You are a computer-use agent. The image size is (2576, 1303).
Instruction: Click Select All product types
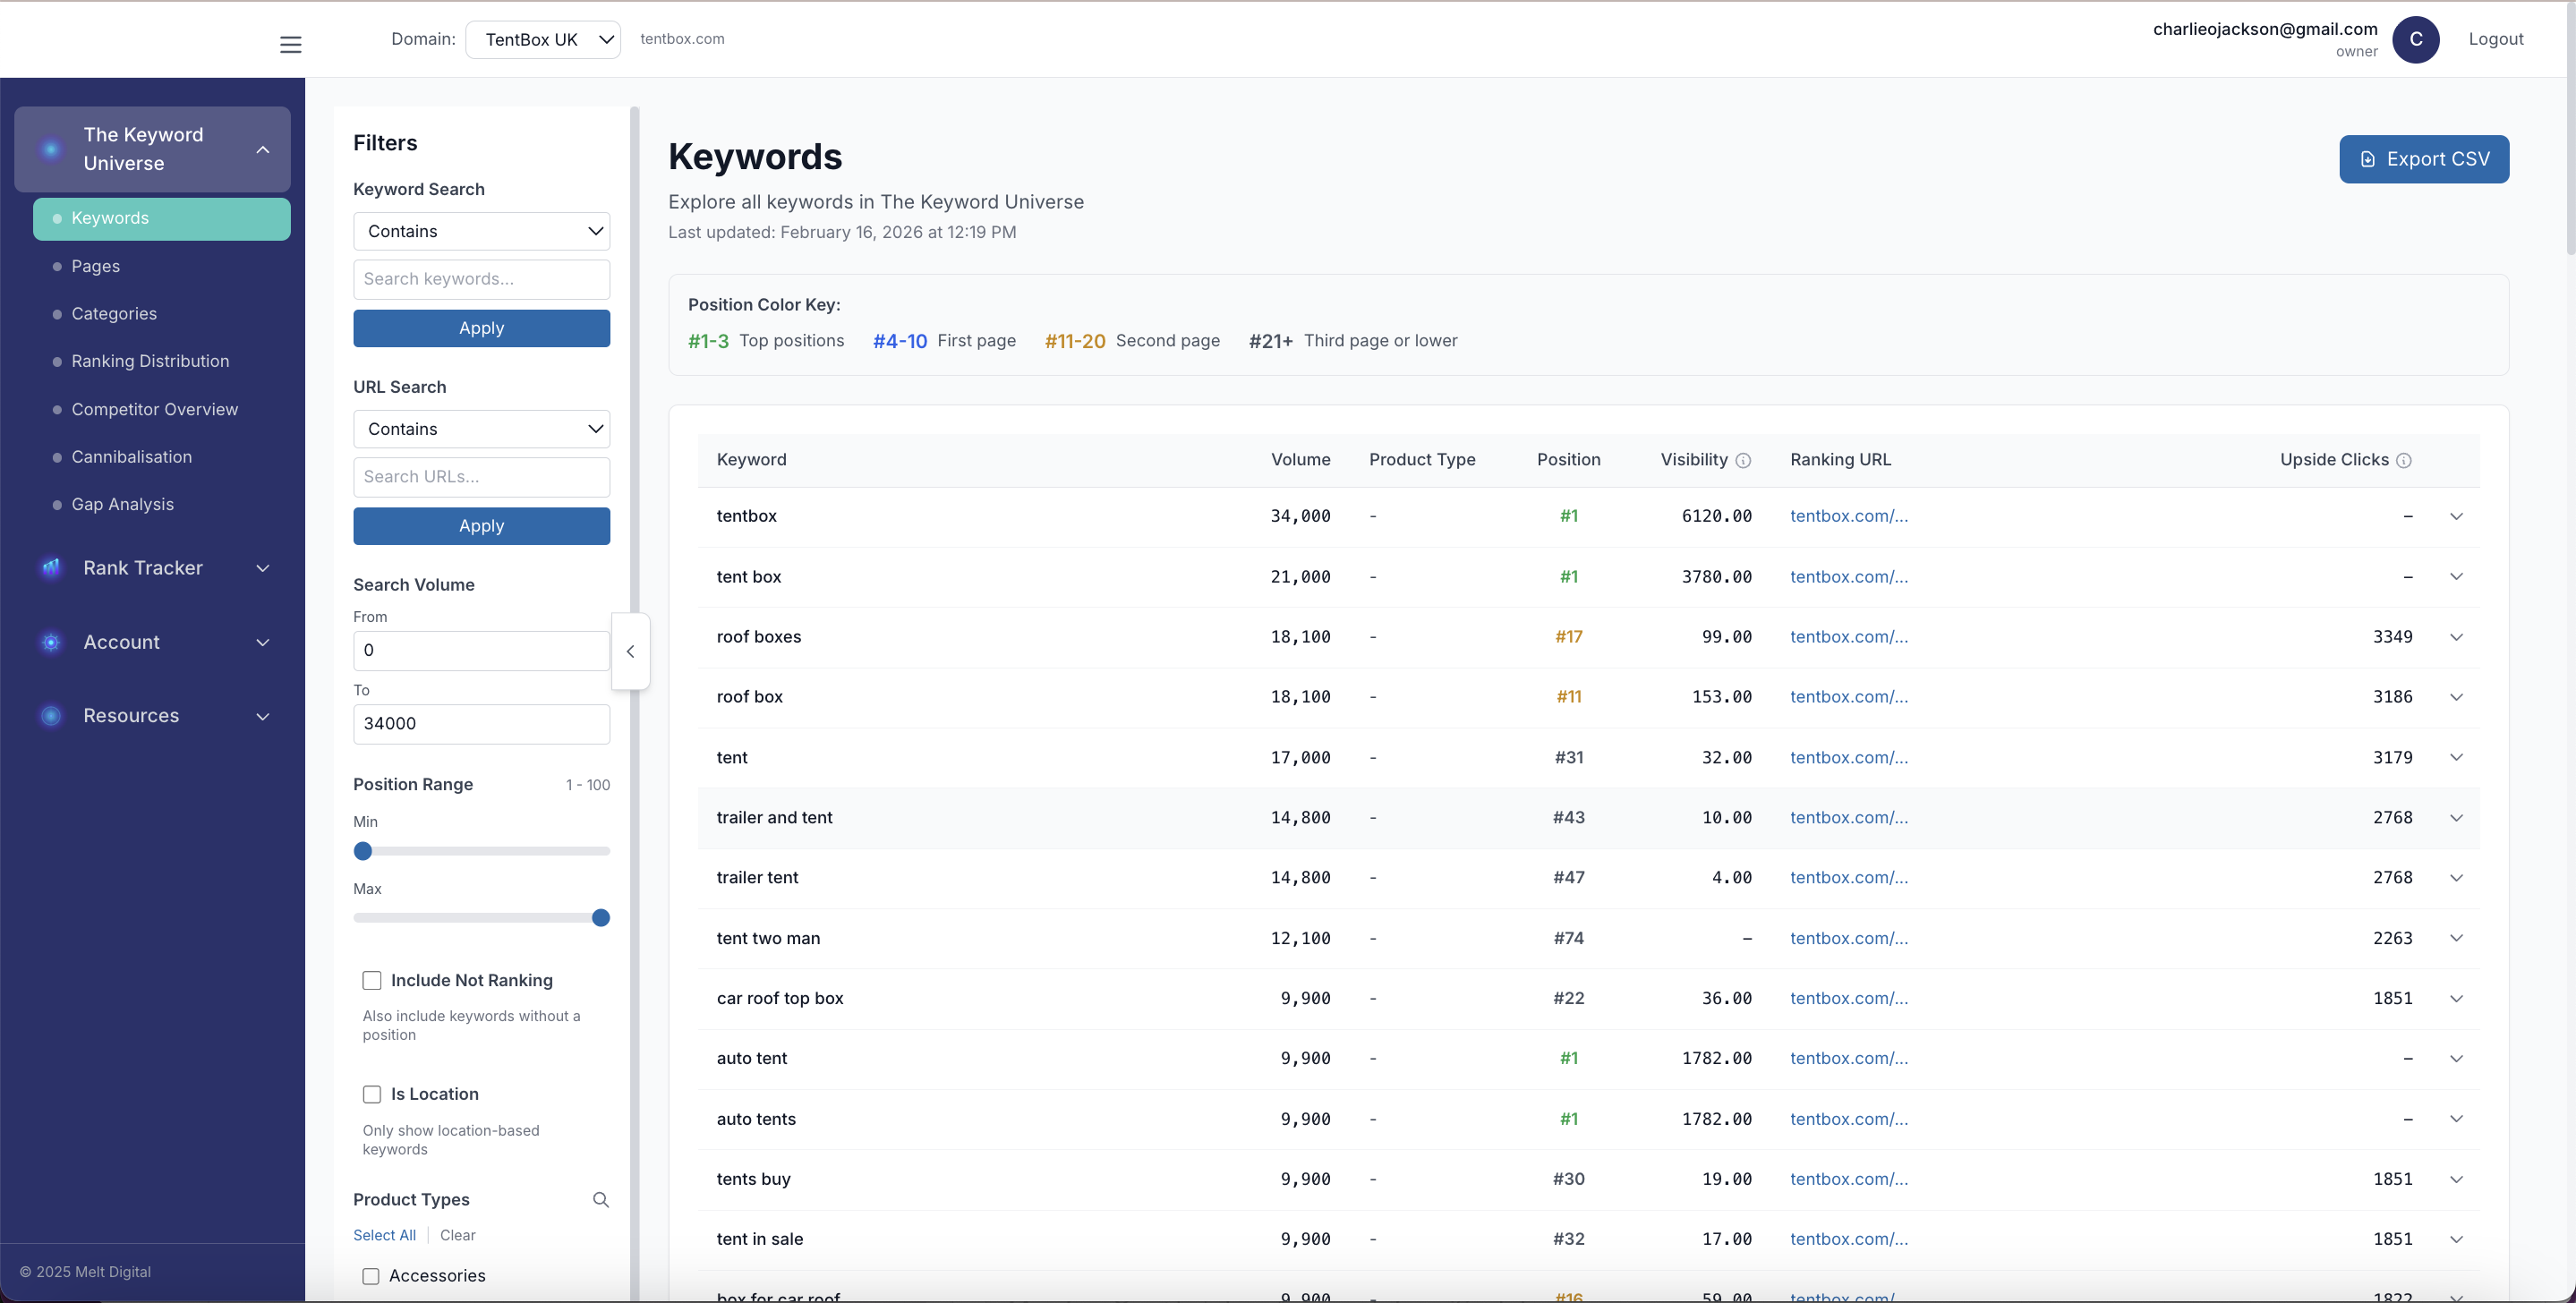(385, 1235)
